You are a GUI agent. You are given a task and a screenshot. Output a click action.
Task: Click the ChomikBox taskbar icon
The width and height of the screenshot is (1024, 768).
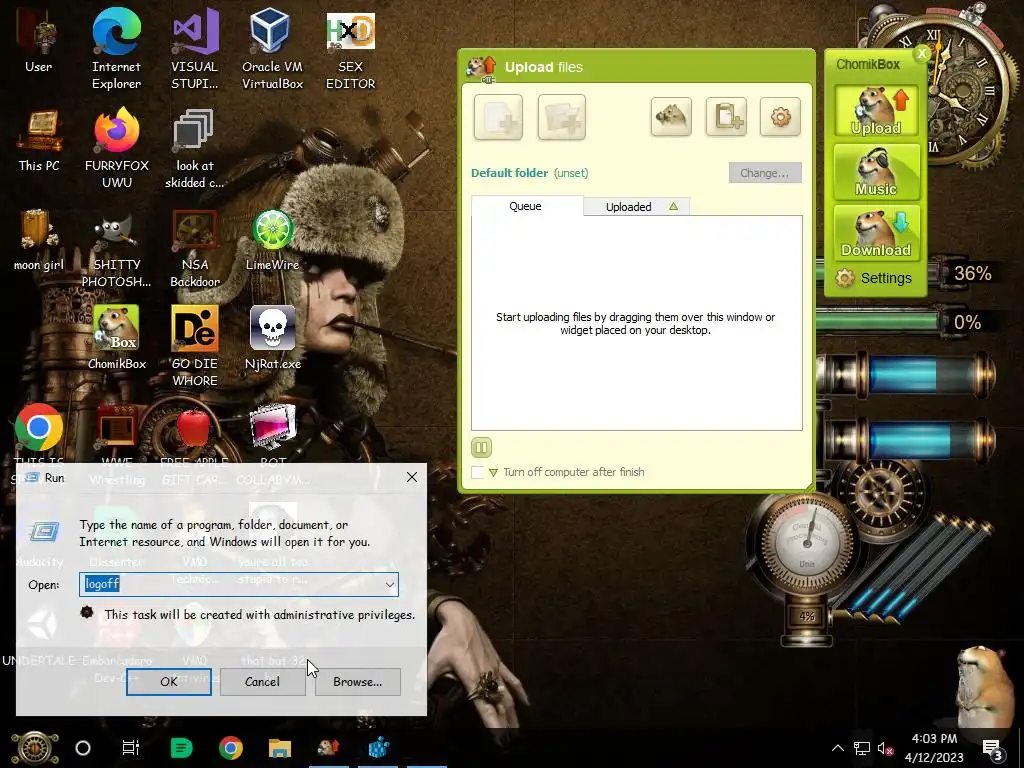coord(328,748)
